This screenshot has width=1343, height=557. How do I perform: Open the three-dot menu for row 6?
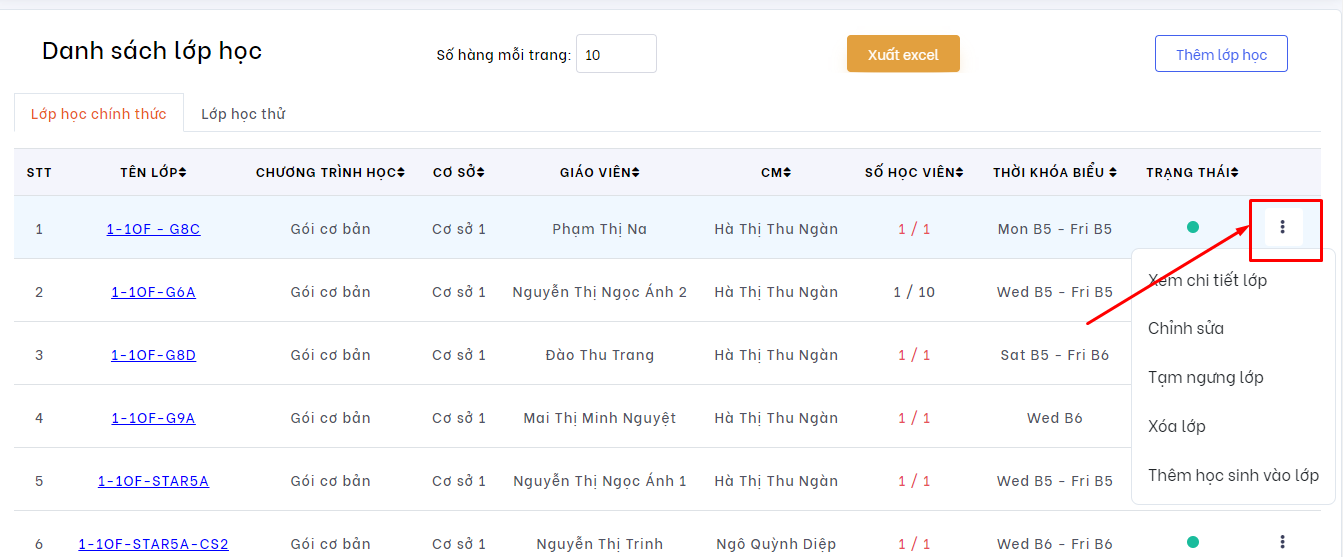click(x=1283, y=543)
